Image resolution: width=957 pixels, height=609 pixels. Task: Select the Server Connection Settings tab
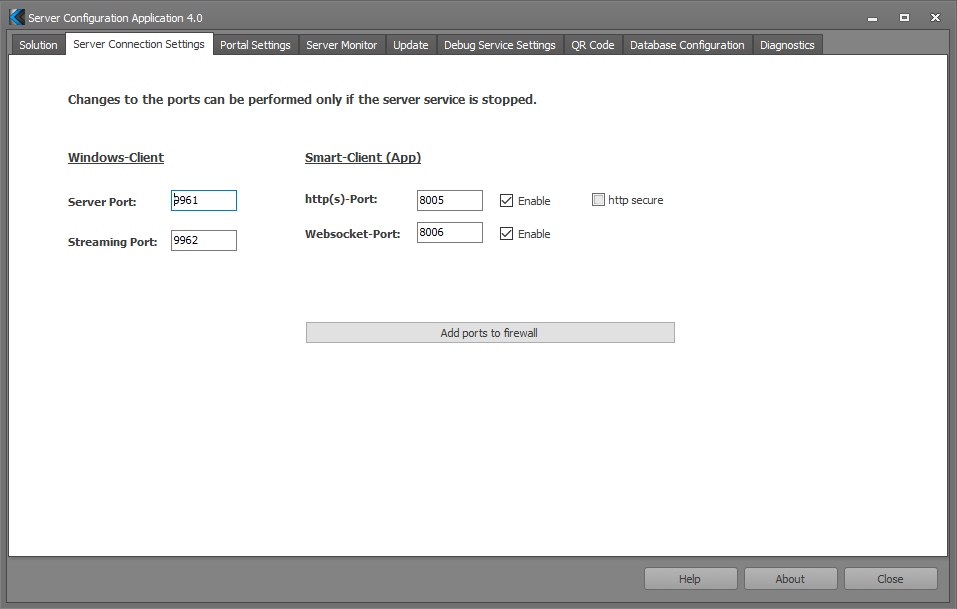pyautogui.click(x=139, y=44)
